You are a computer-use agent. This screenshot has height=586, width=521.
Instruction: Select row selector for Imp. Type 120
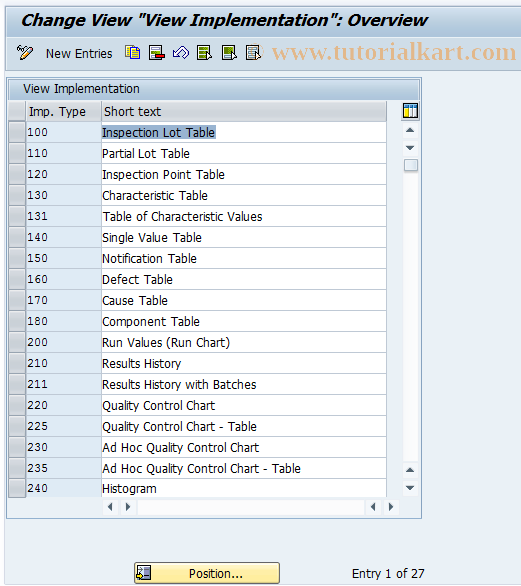coord(17,174)
